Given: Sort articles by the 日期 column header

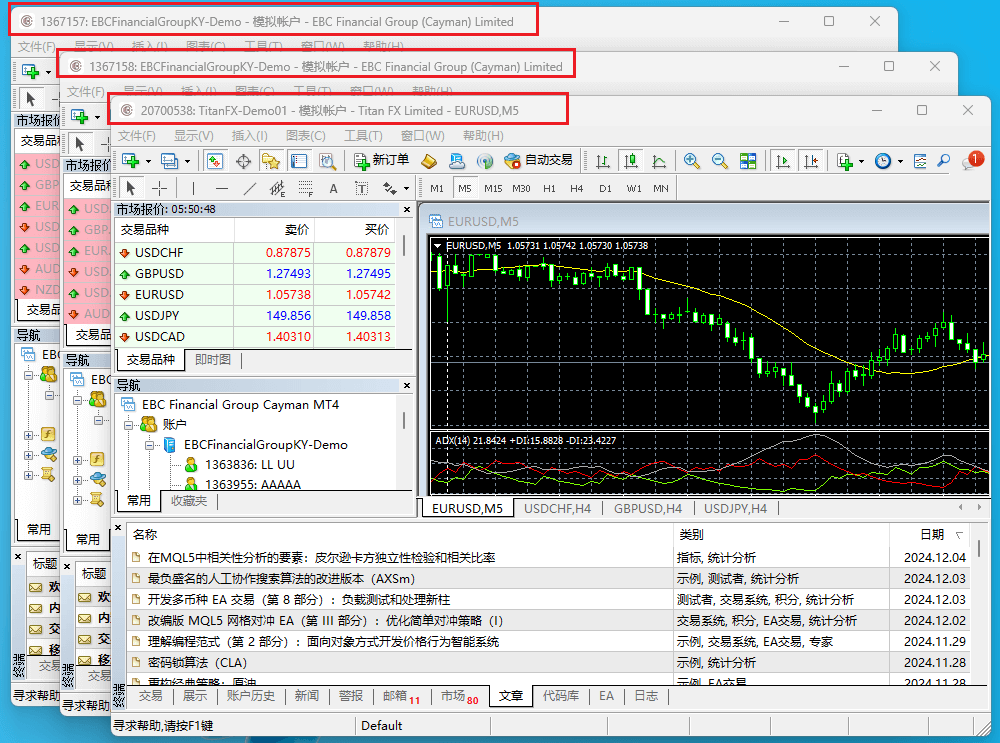Looking at the screenshot, I should [932, 534].
